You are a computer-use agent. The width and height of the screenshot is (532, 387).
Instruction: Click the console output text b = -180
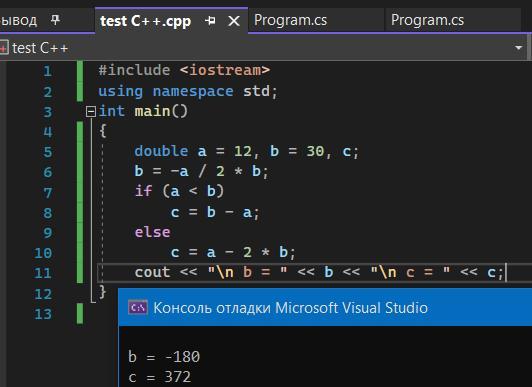pyautogui.click(x=164, y=357)
